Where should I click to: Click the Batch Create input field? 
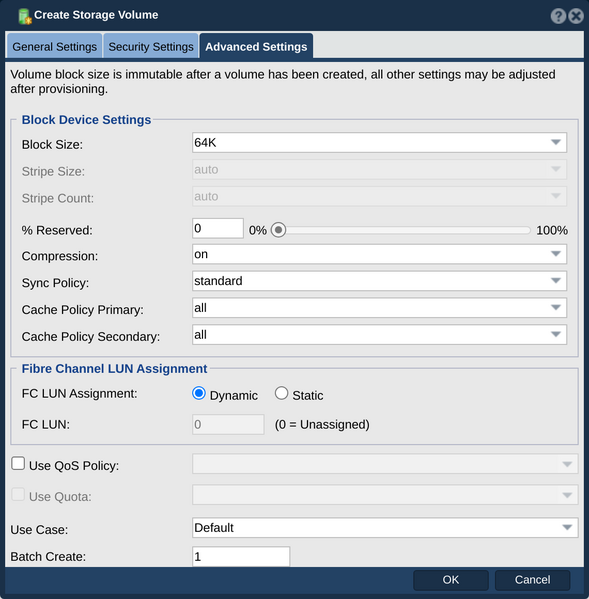click(x=241, y=557)
